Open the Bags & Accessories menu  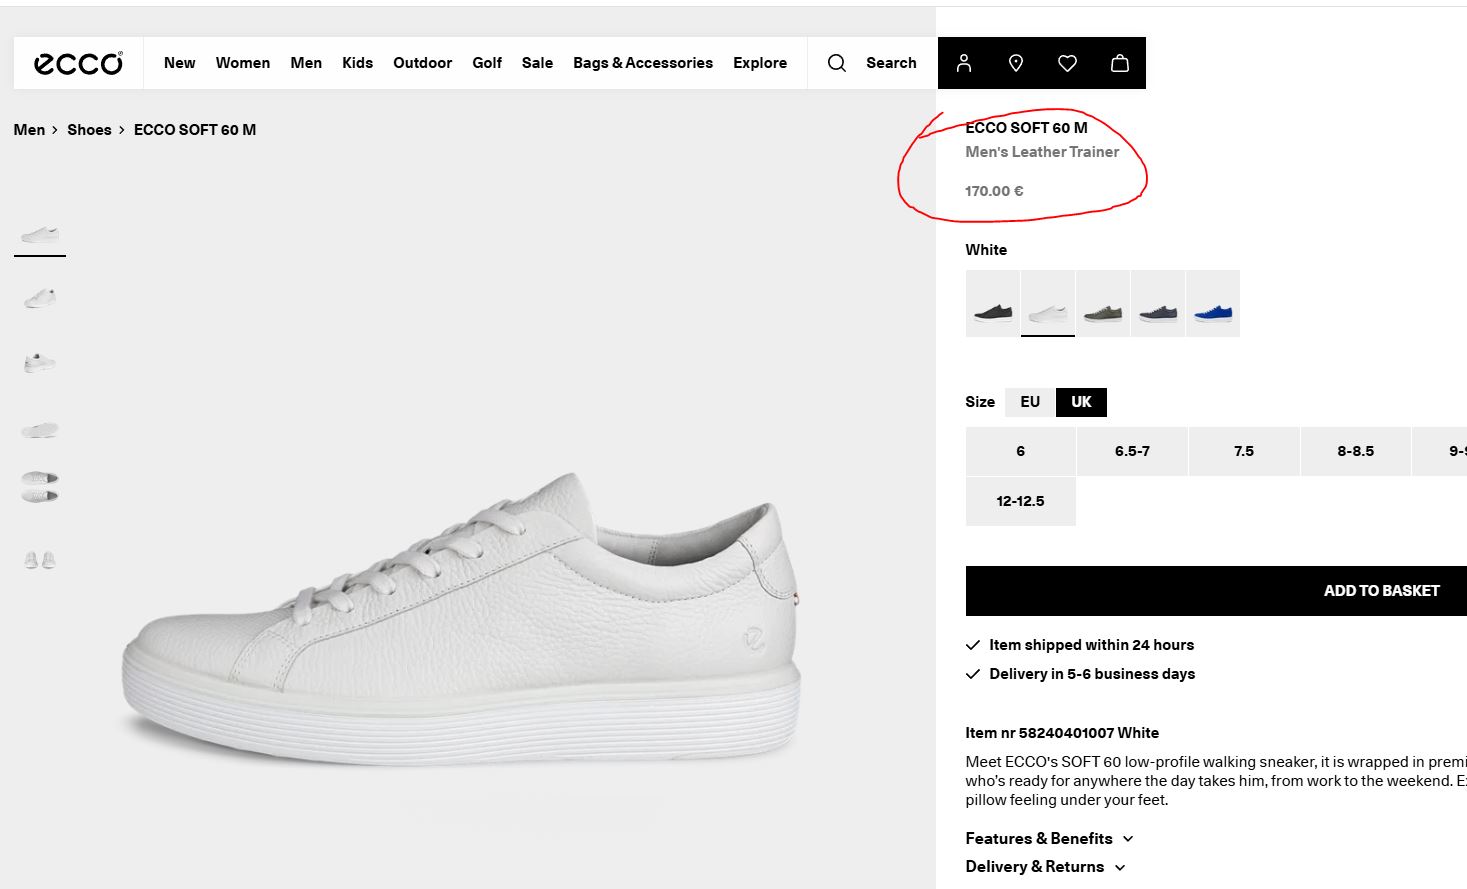coord(643,63)
